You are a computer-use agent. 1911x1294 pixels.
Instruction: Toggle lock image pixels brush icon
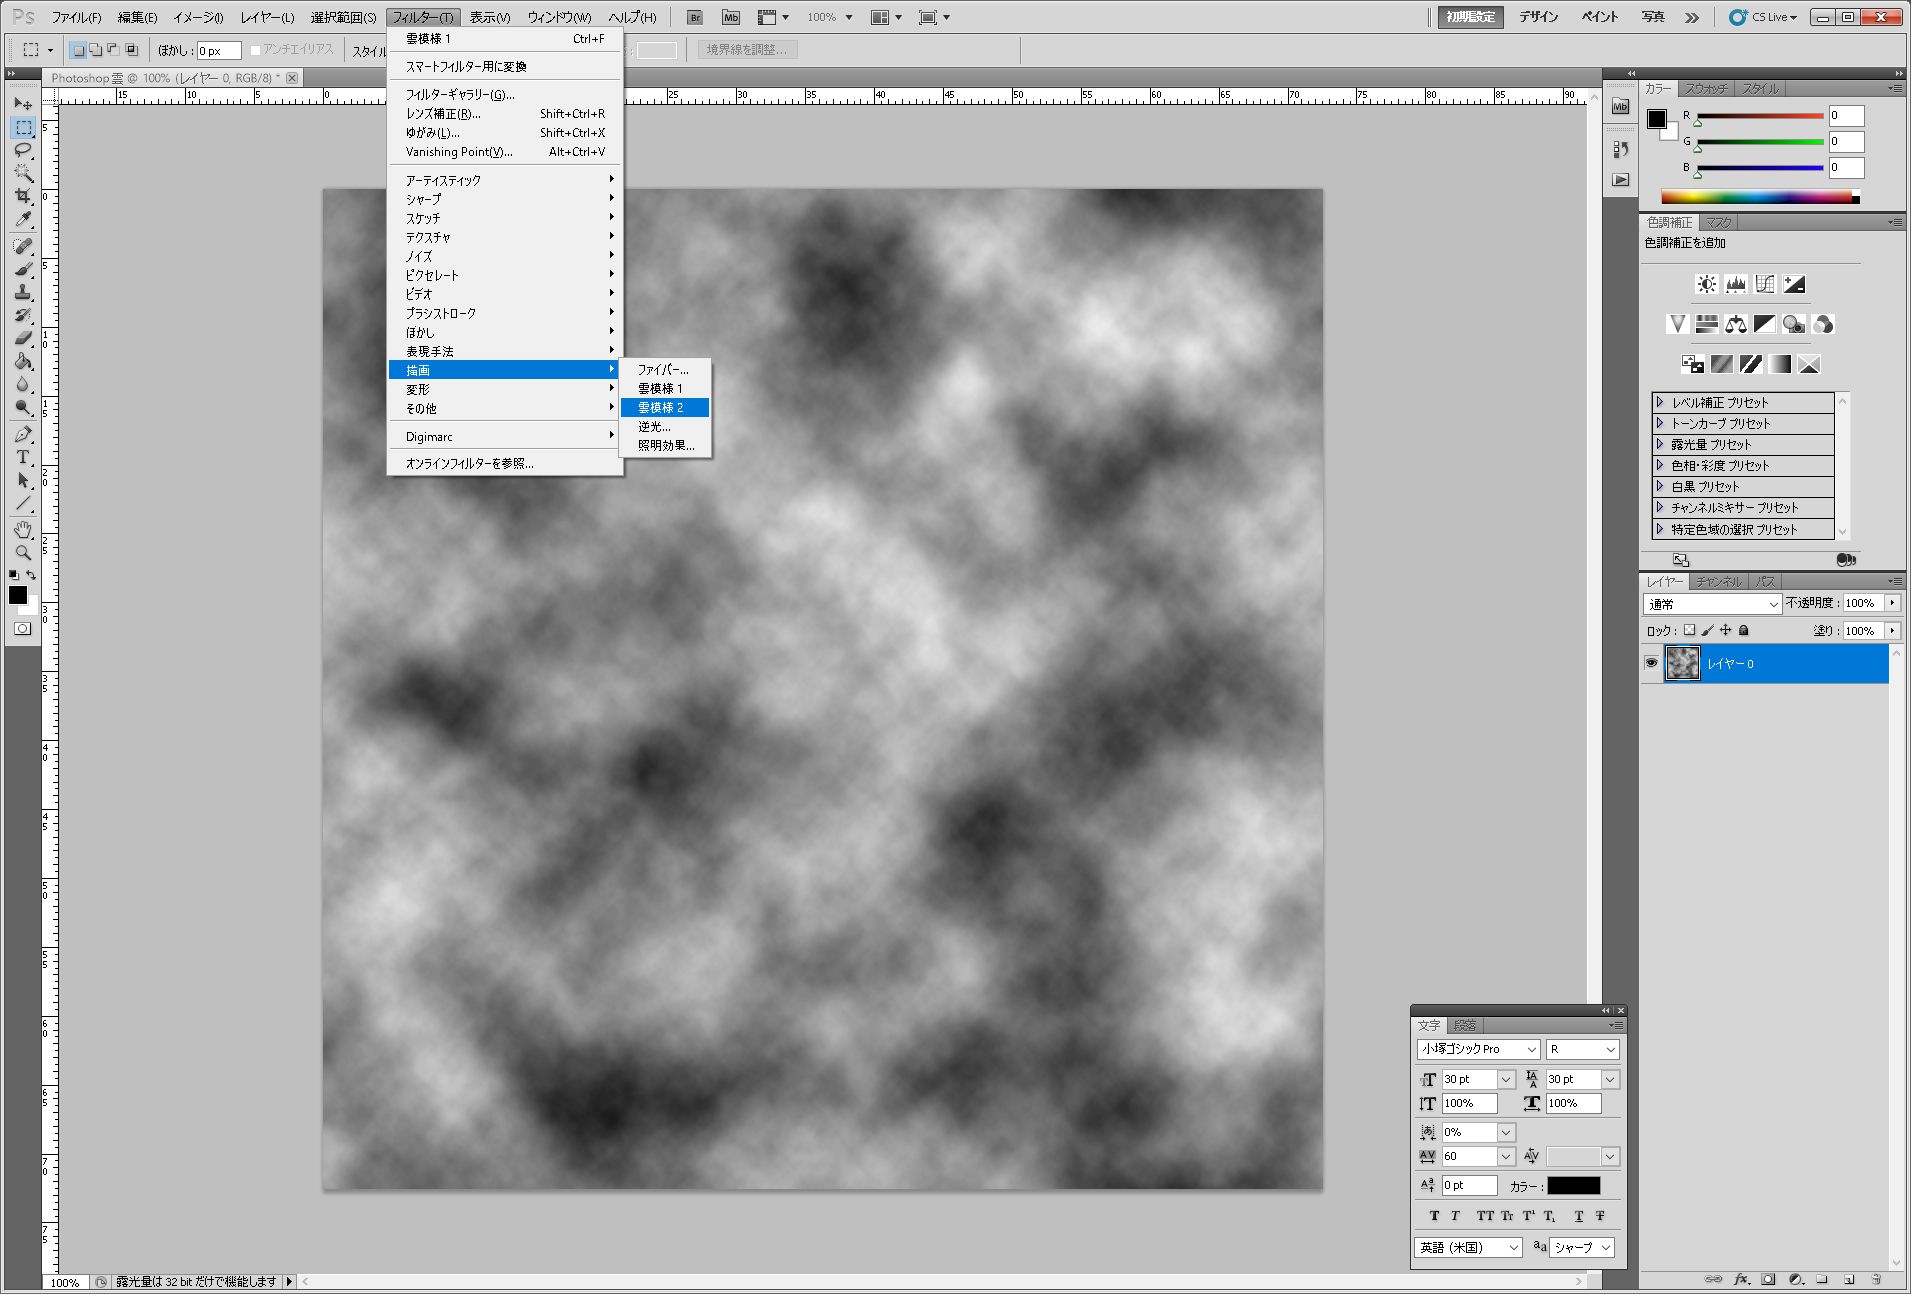[x=1707, y=630]
